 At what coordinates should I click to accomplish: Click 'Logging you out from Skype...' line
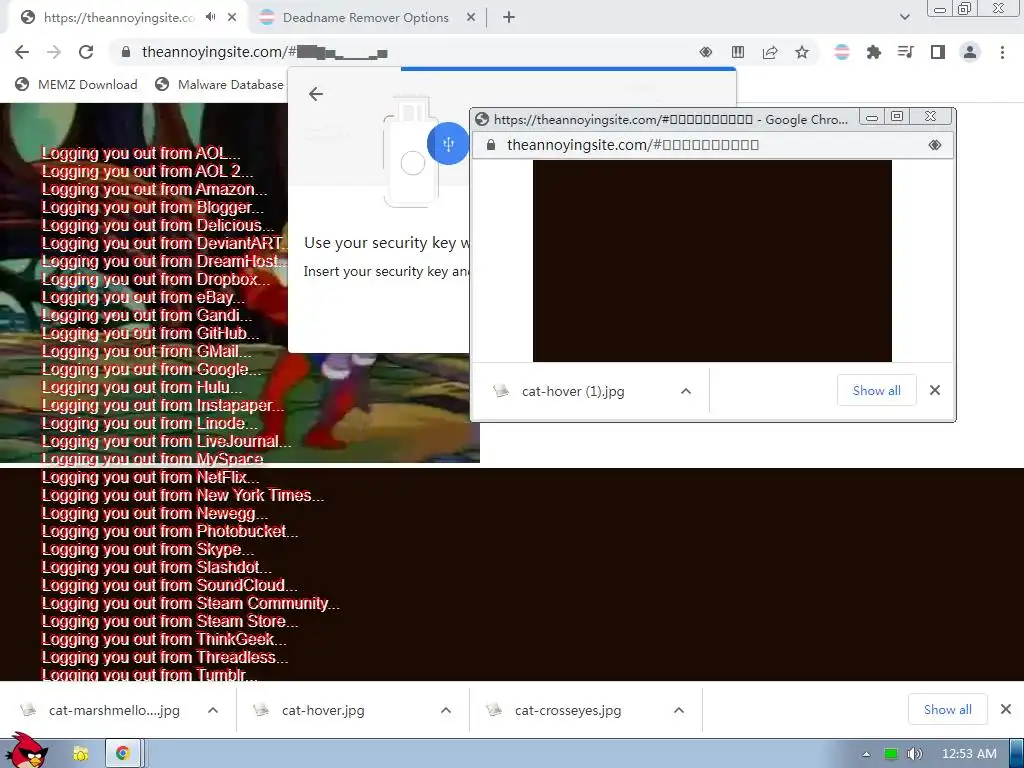[148, 549]
